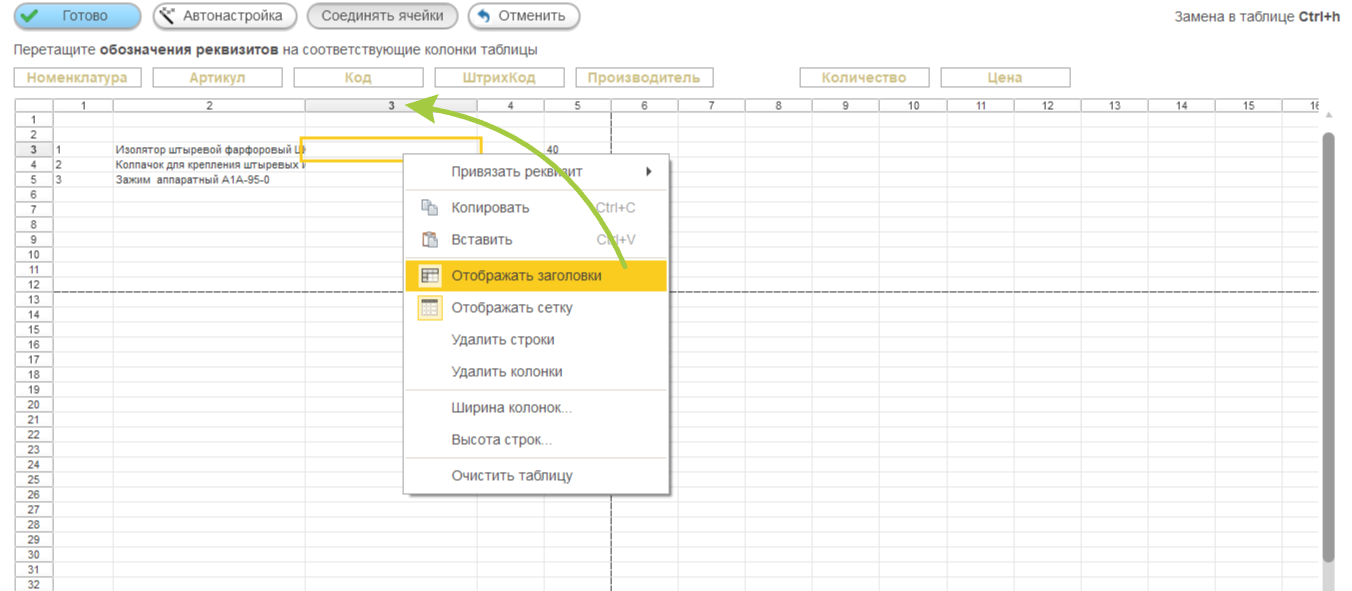The width and height of the screenshot is (1352, 591).
Task: Click the undo arrow icon on Отменить
Action: tap(484, 16)
